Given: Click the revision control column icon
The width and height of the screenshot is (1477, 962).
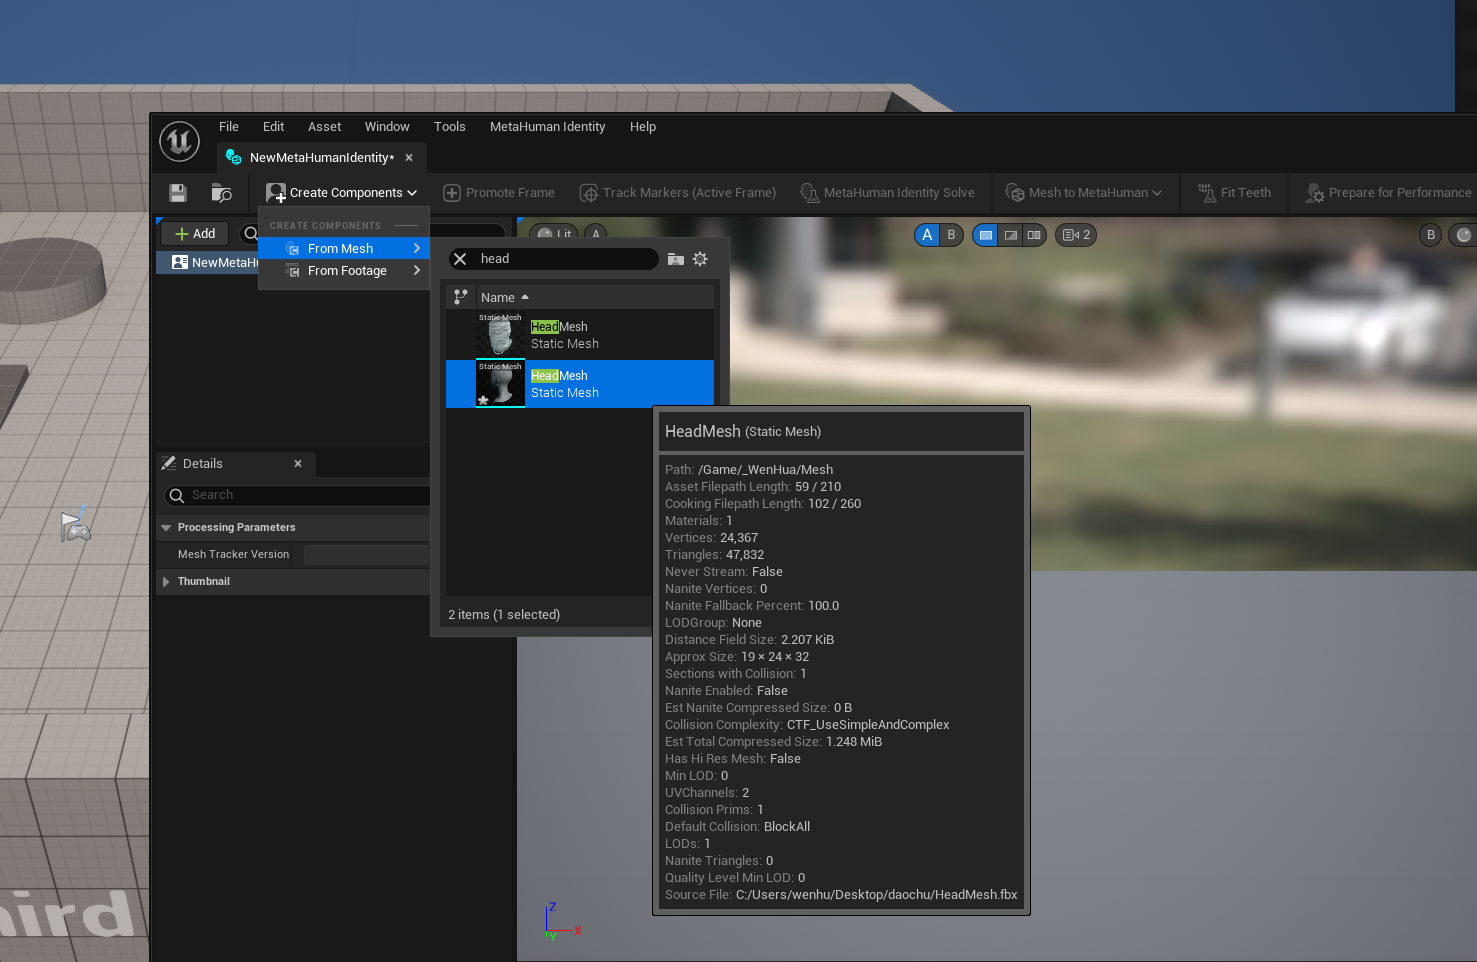Looking at the screenshot, I should (461, 297).
